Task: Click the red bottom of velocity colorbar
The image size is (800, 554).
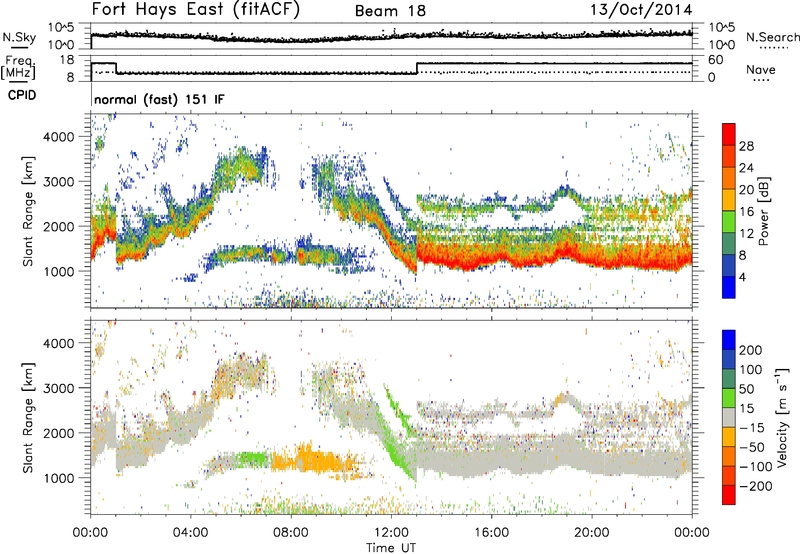Action: [729, 495]
